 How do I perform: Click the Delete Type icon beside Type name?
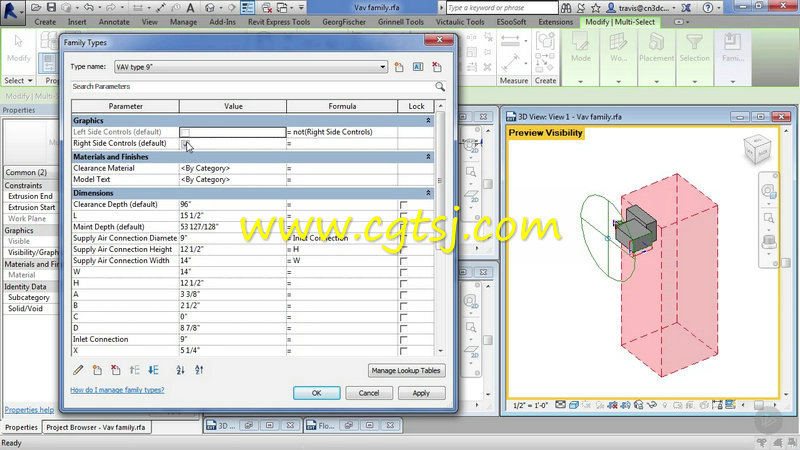tap(437, 67)
